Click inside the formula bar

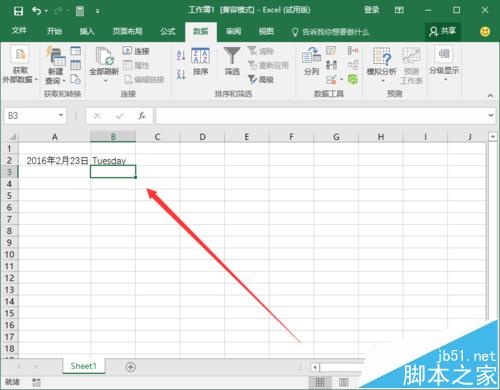[x=321, y=116]
